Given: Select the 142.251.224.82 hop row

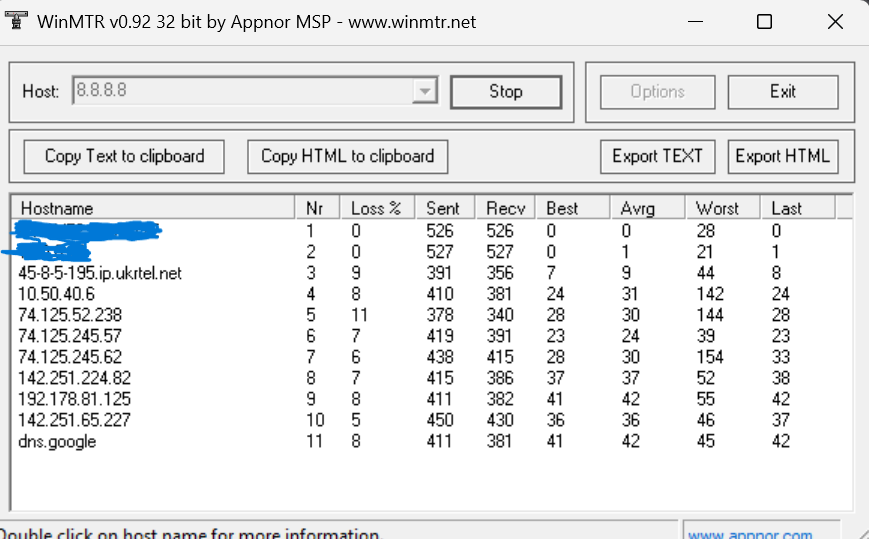Looking at the screenshot, I should 74,378.
